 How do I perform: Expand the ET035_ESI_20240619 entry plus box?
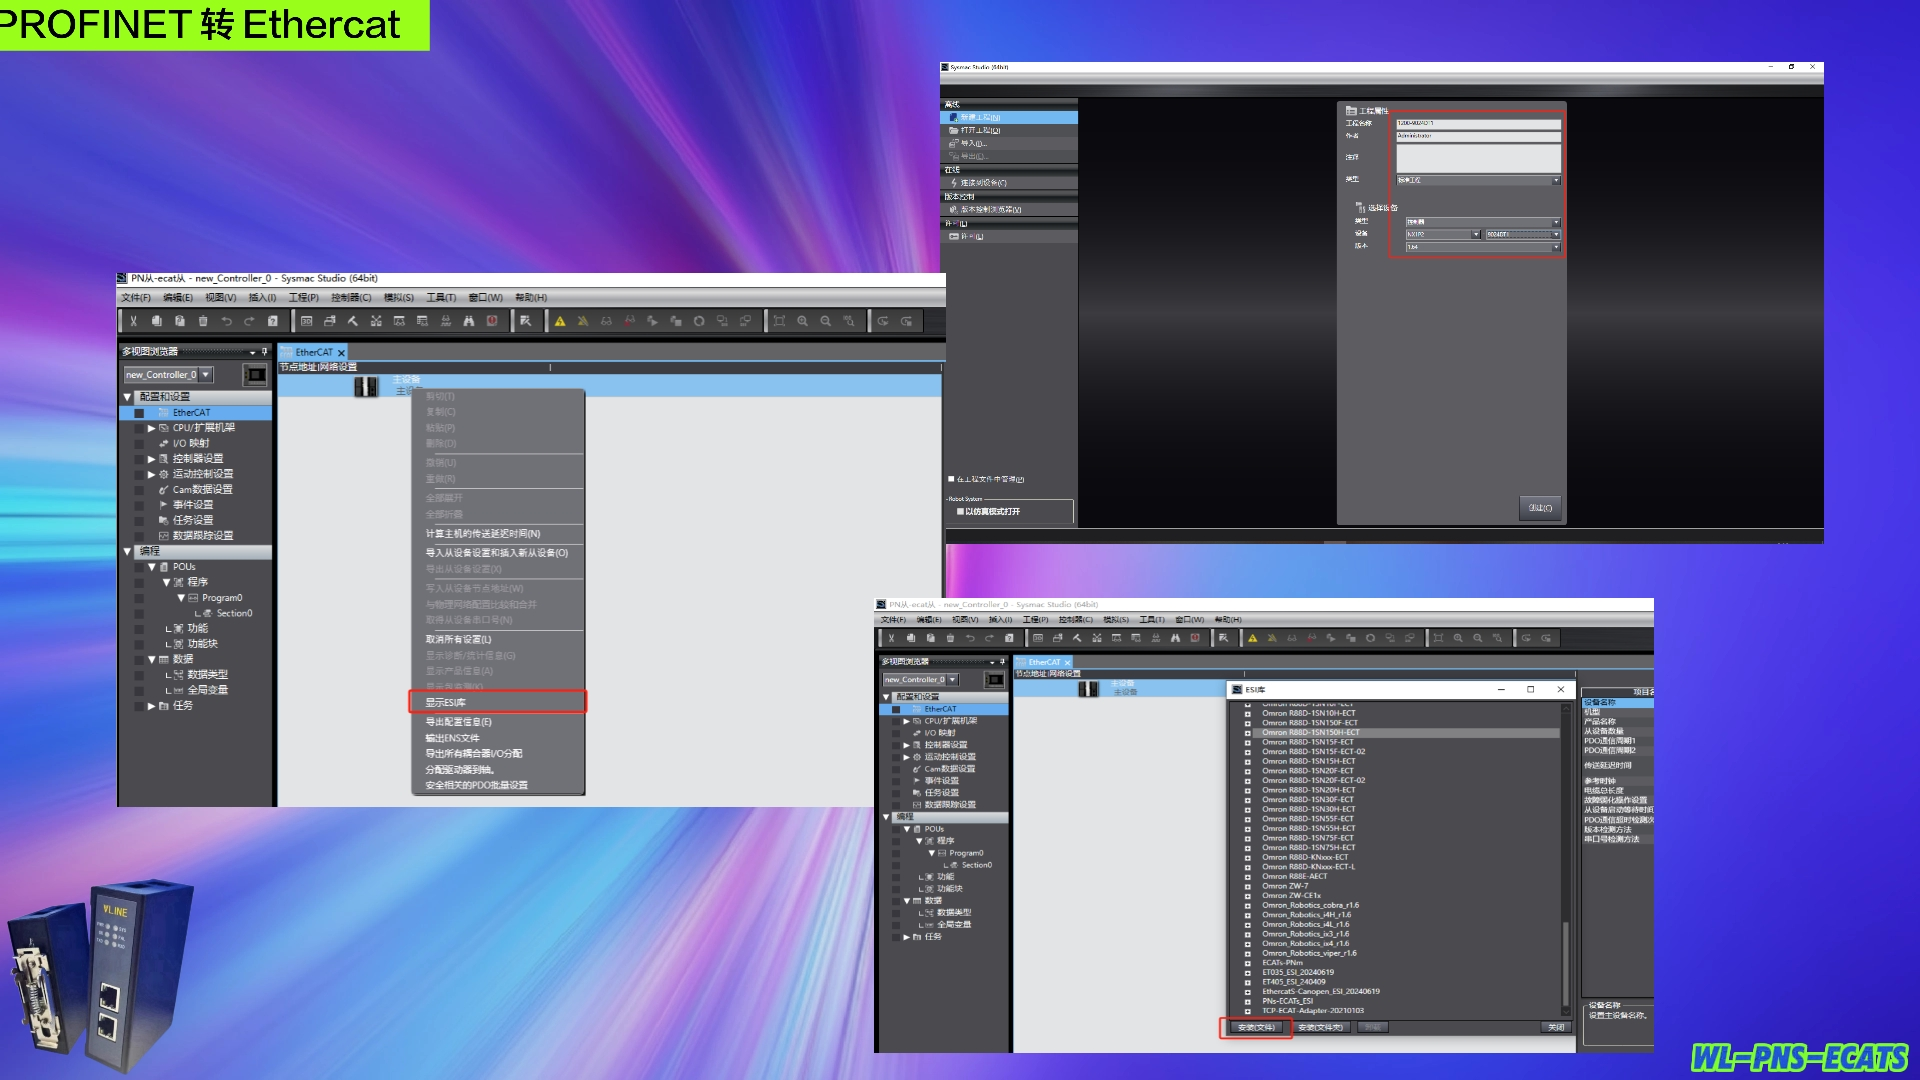click(1247, 972)
